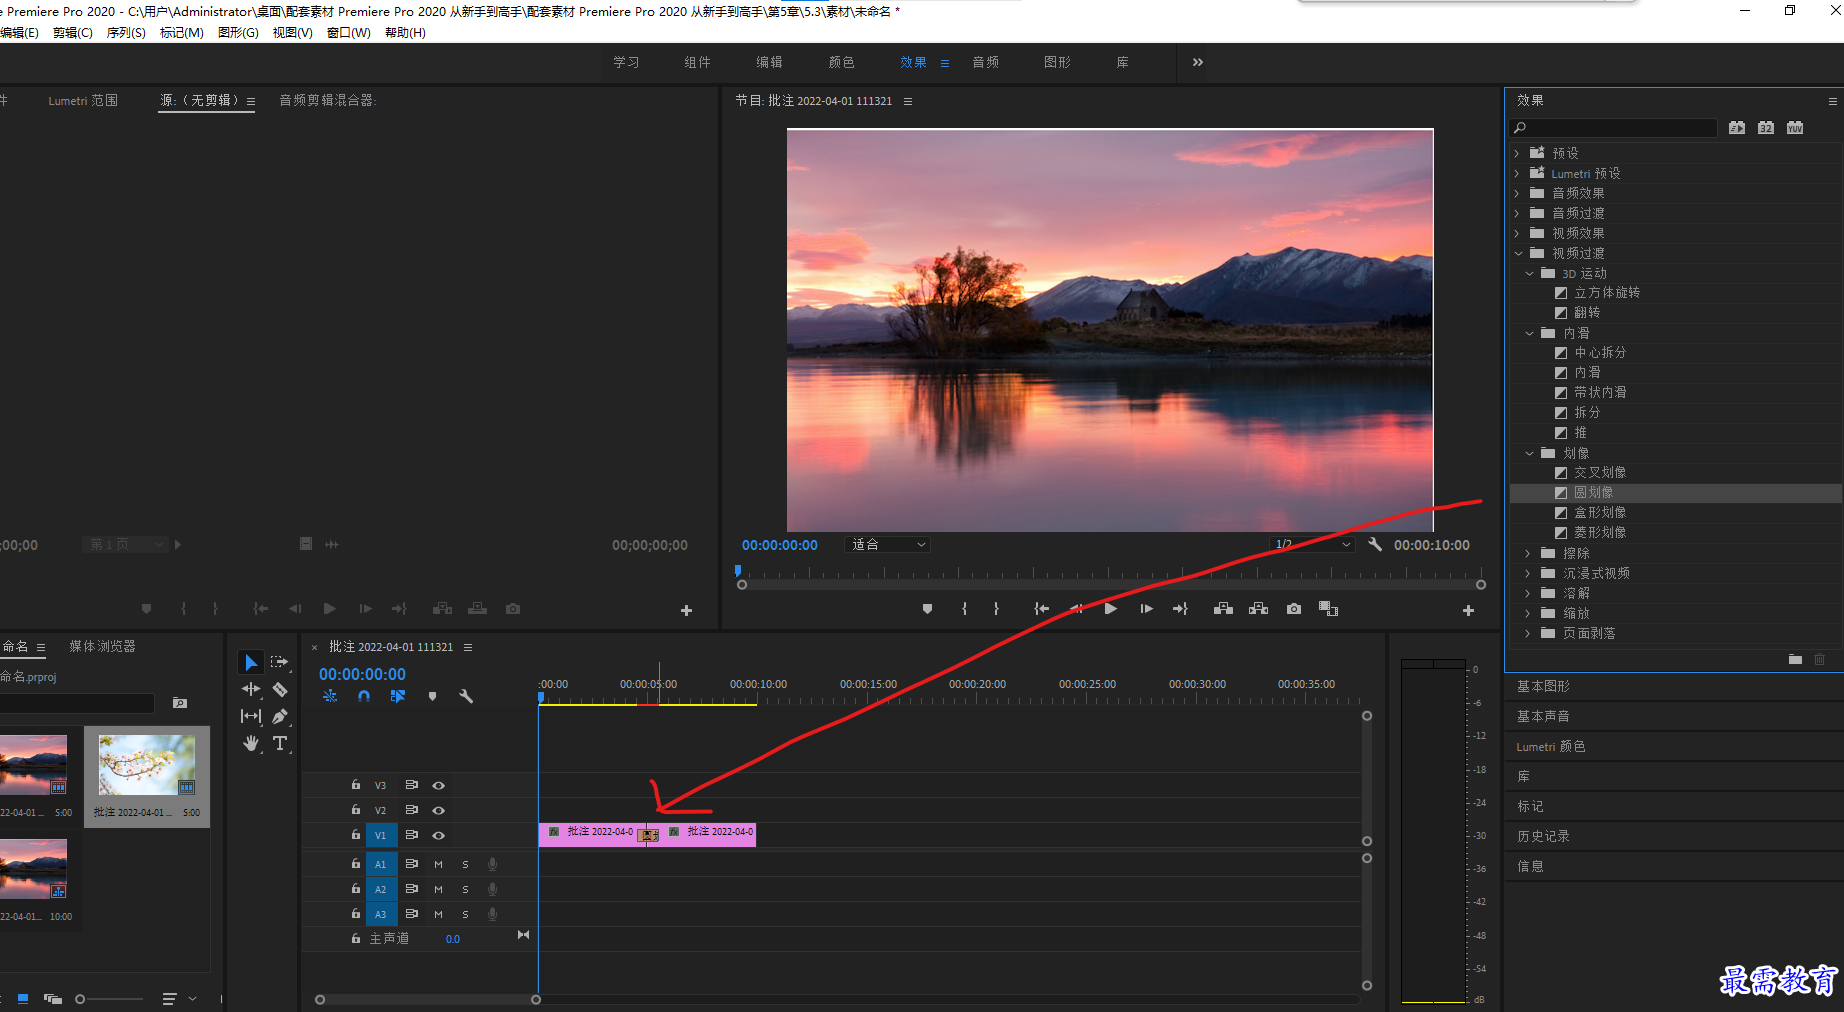Add a marker in the timeline
The height and width of the screenshot is (1012, 1844).
[432, 696]
